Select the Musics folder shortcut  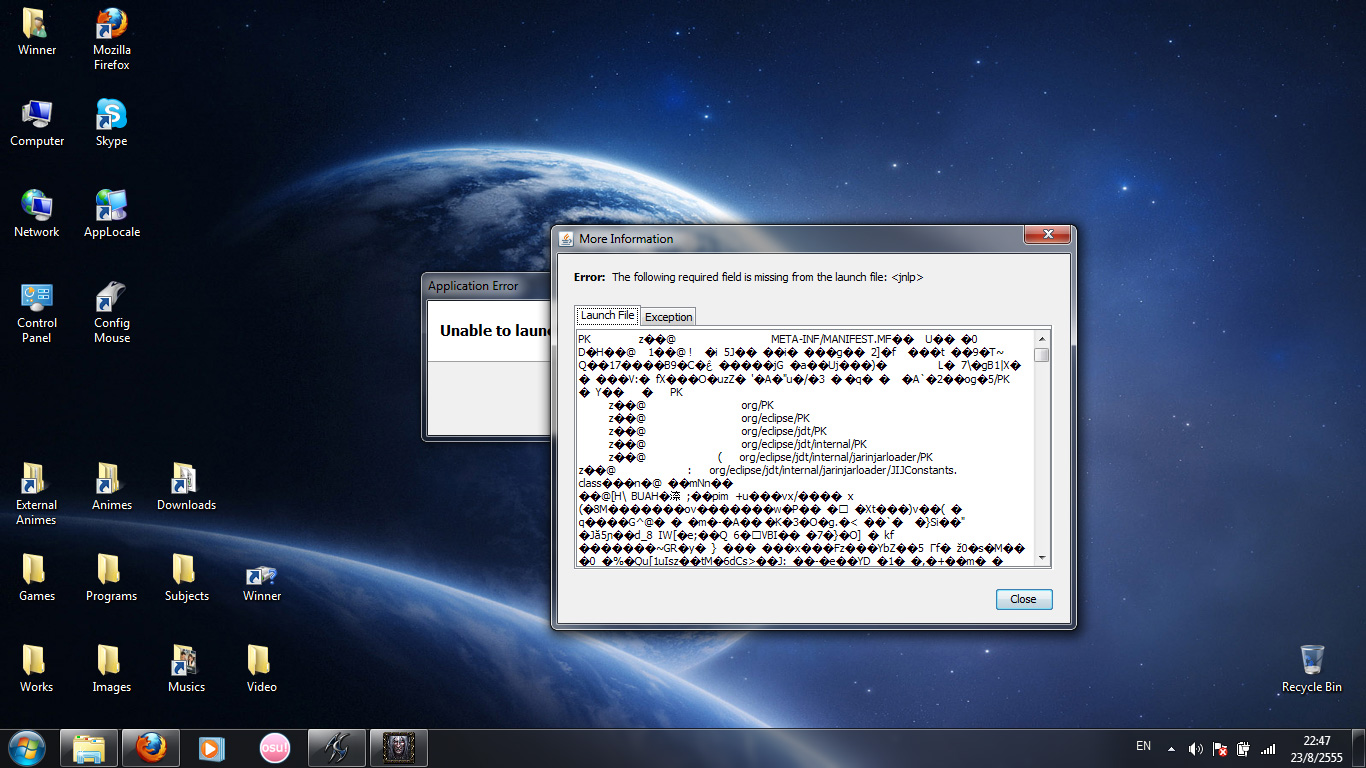click(x=187, y=670)
